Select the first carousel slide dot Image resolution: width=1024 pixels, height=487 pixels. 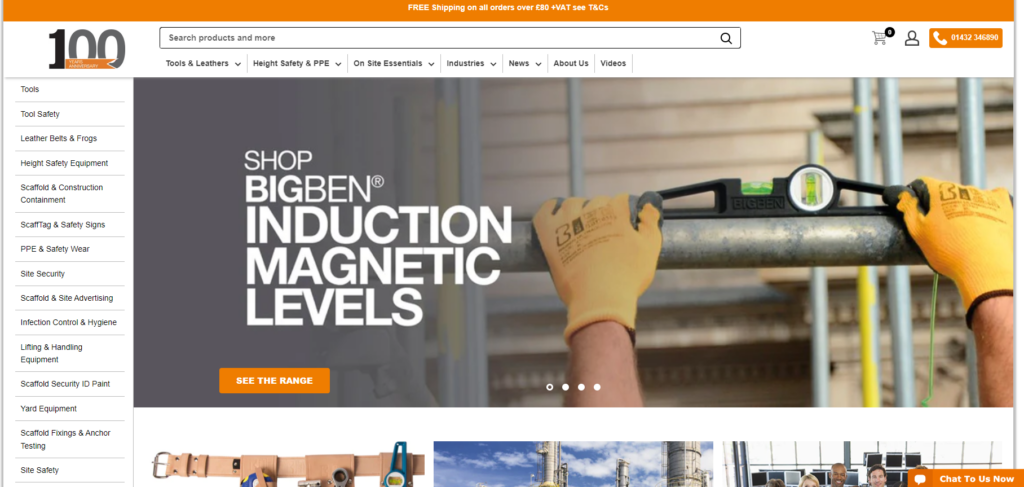click(549, 387)
